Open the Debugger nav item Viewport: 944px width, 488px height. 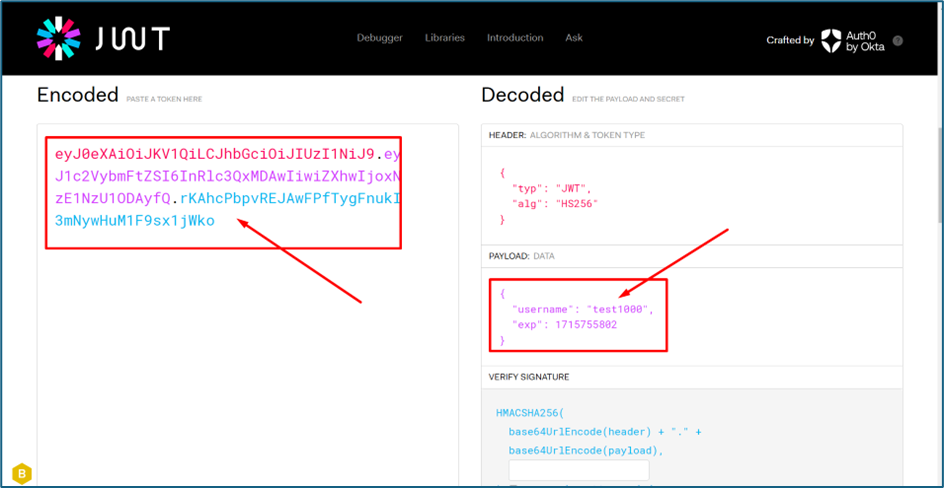pos(380,38)
